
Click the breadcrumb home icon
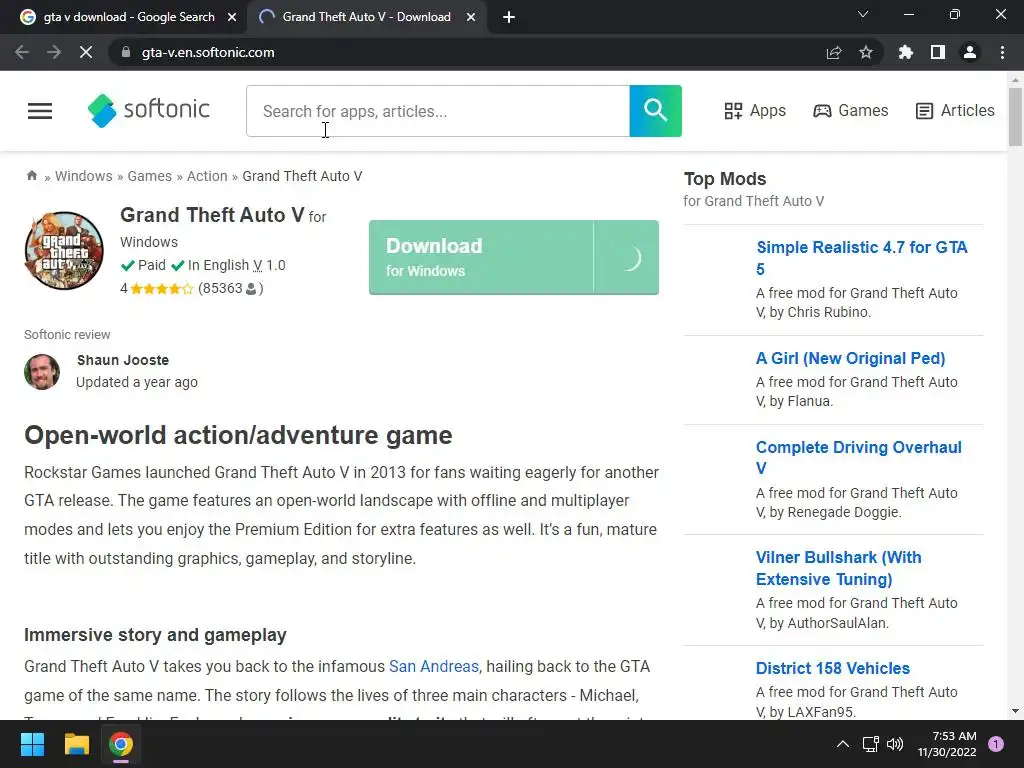[x=31, y=176]
